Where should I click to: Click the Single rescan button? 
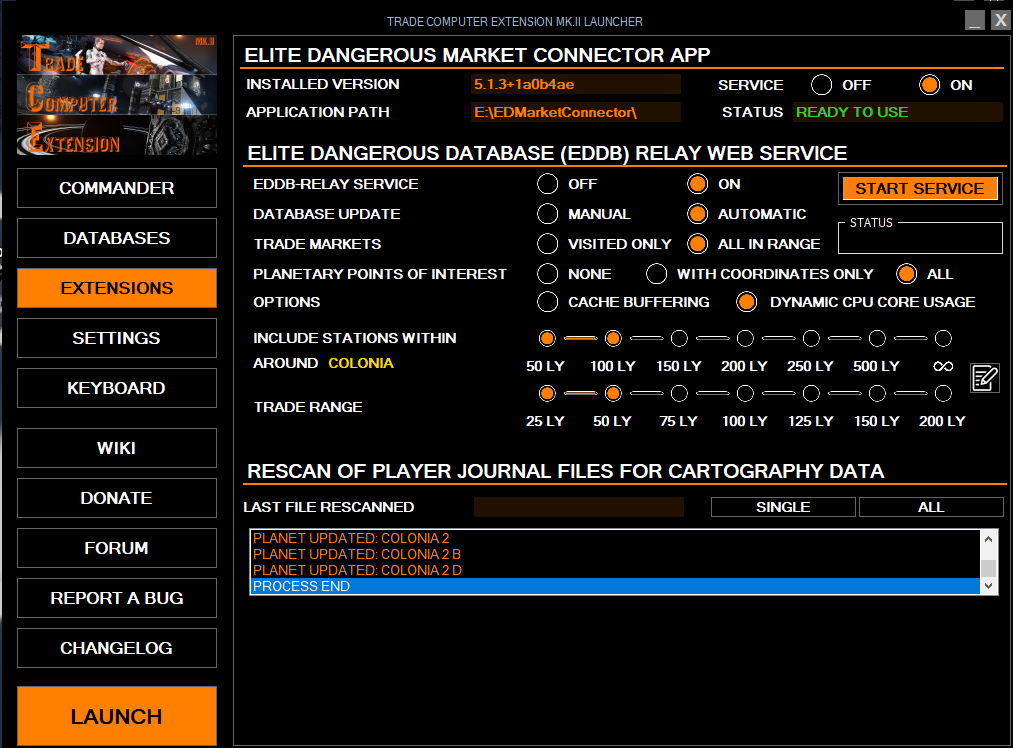pyautogui.click(x=783, y=507)
